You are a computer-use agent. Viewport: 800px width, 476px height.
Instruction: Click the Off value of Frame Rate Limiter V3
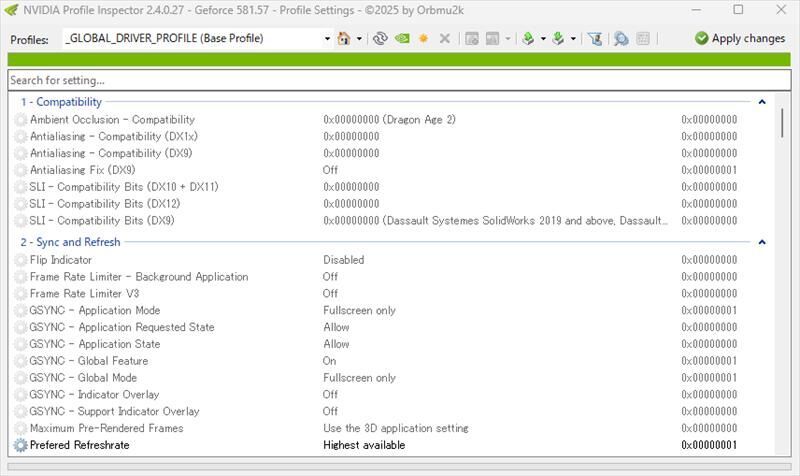point(330,293)
